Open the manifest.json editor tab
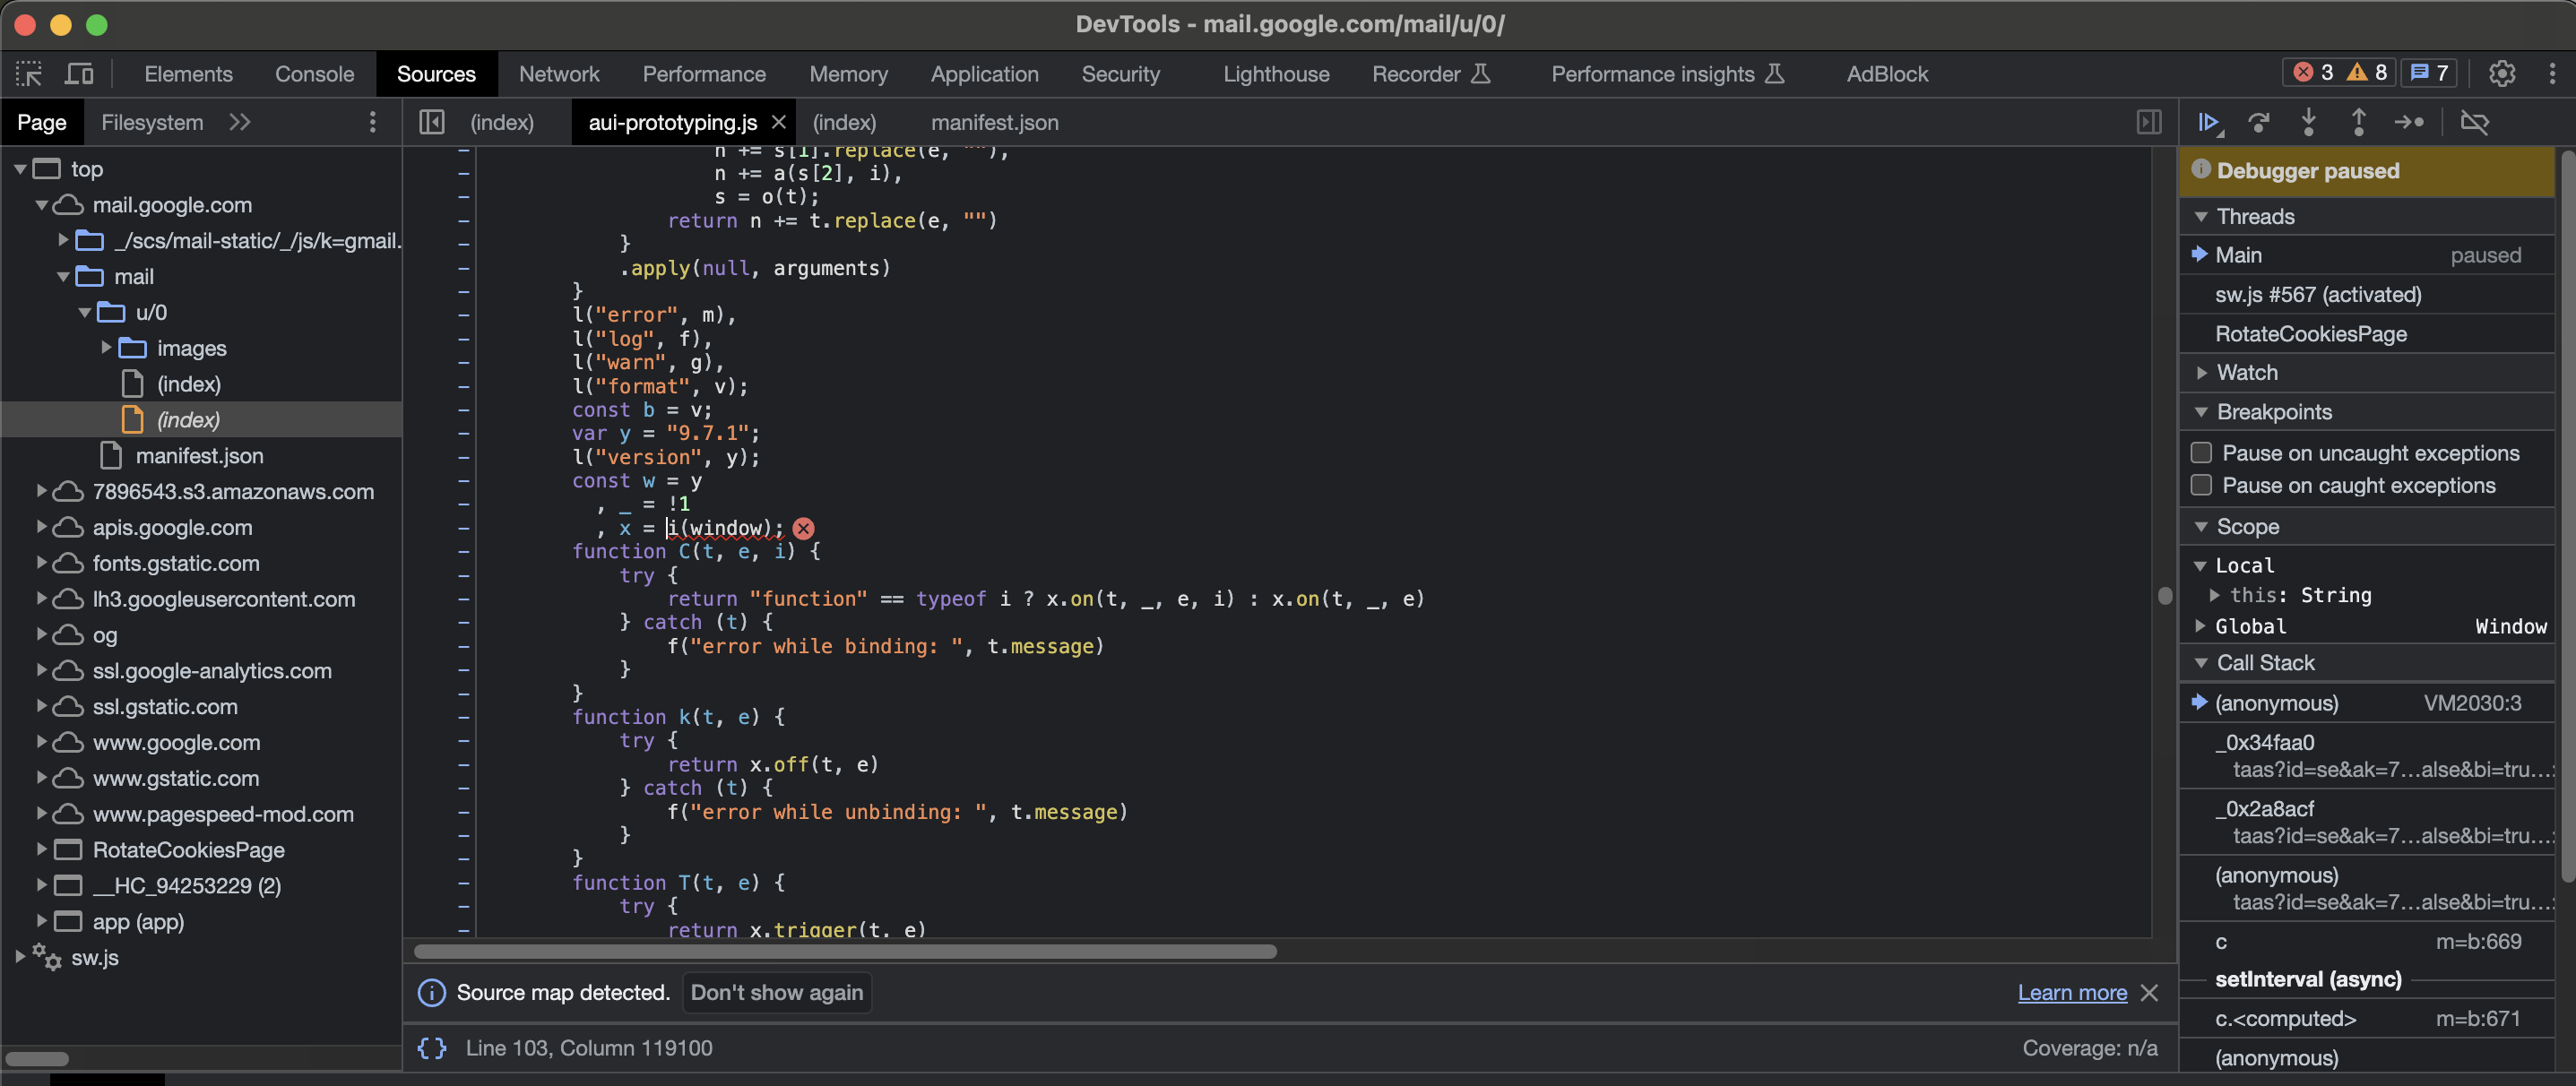 click(994, 122)
